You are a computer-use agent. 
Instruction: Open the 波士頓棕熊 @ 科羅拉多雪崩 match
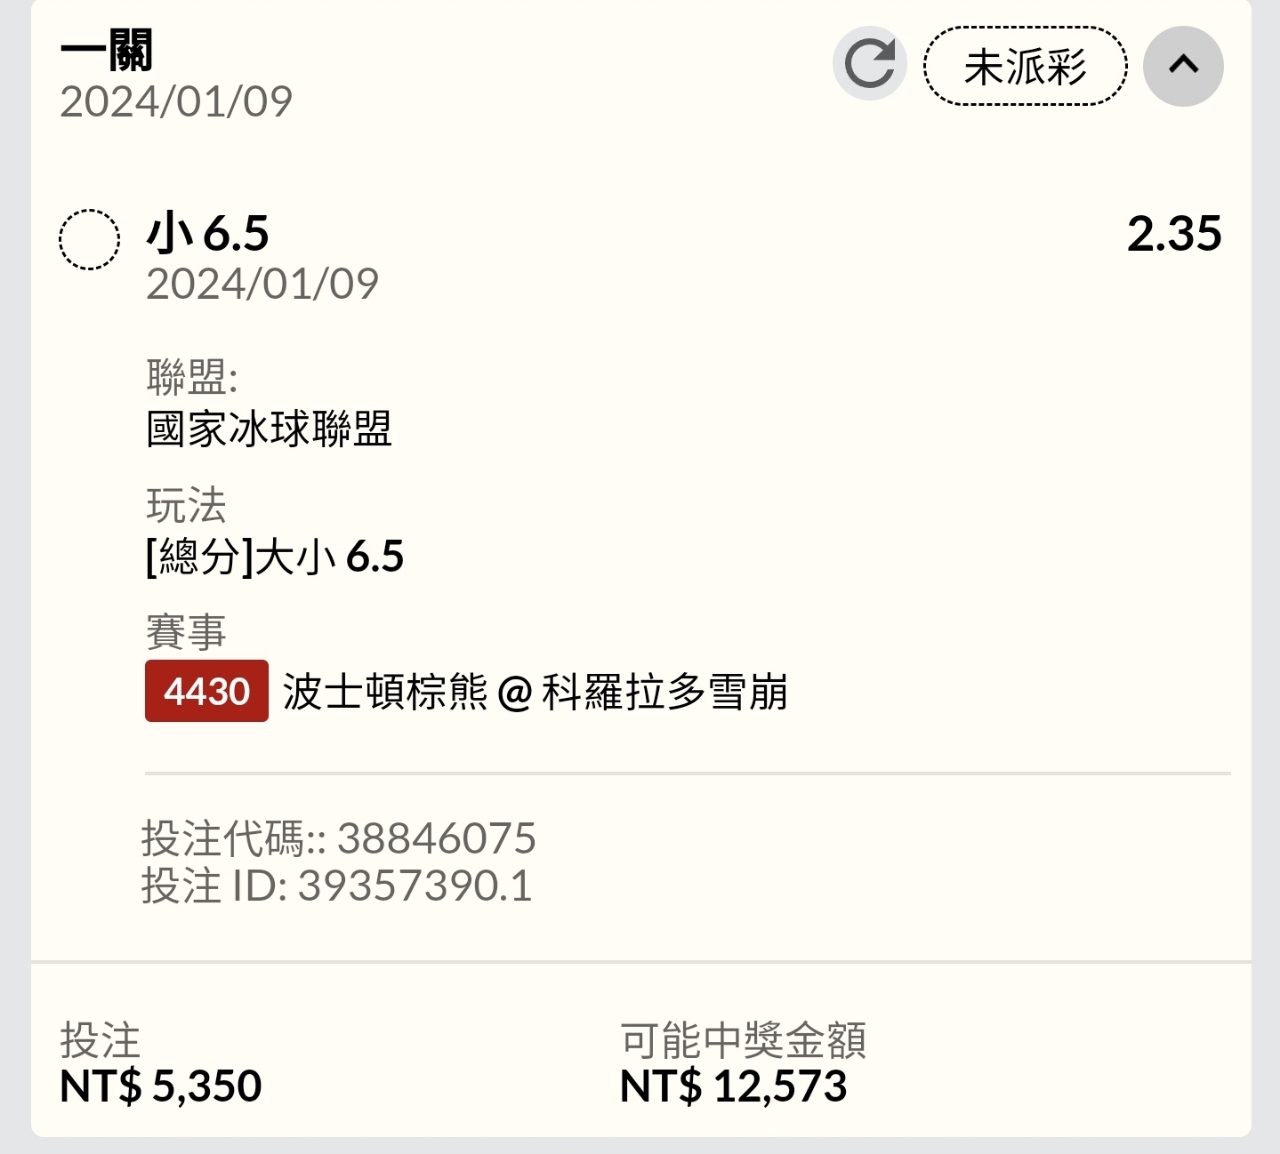pos(535,692)
